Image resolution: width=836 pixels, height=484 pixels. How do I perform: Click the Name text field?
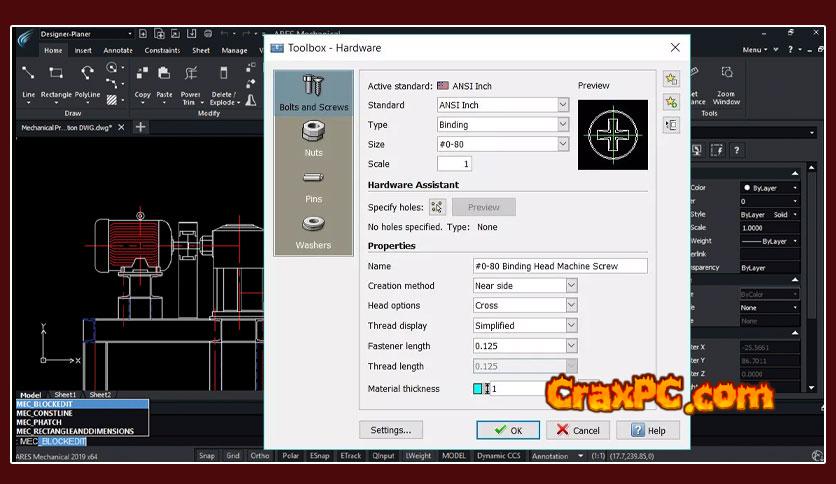coord(560,266)
